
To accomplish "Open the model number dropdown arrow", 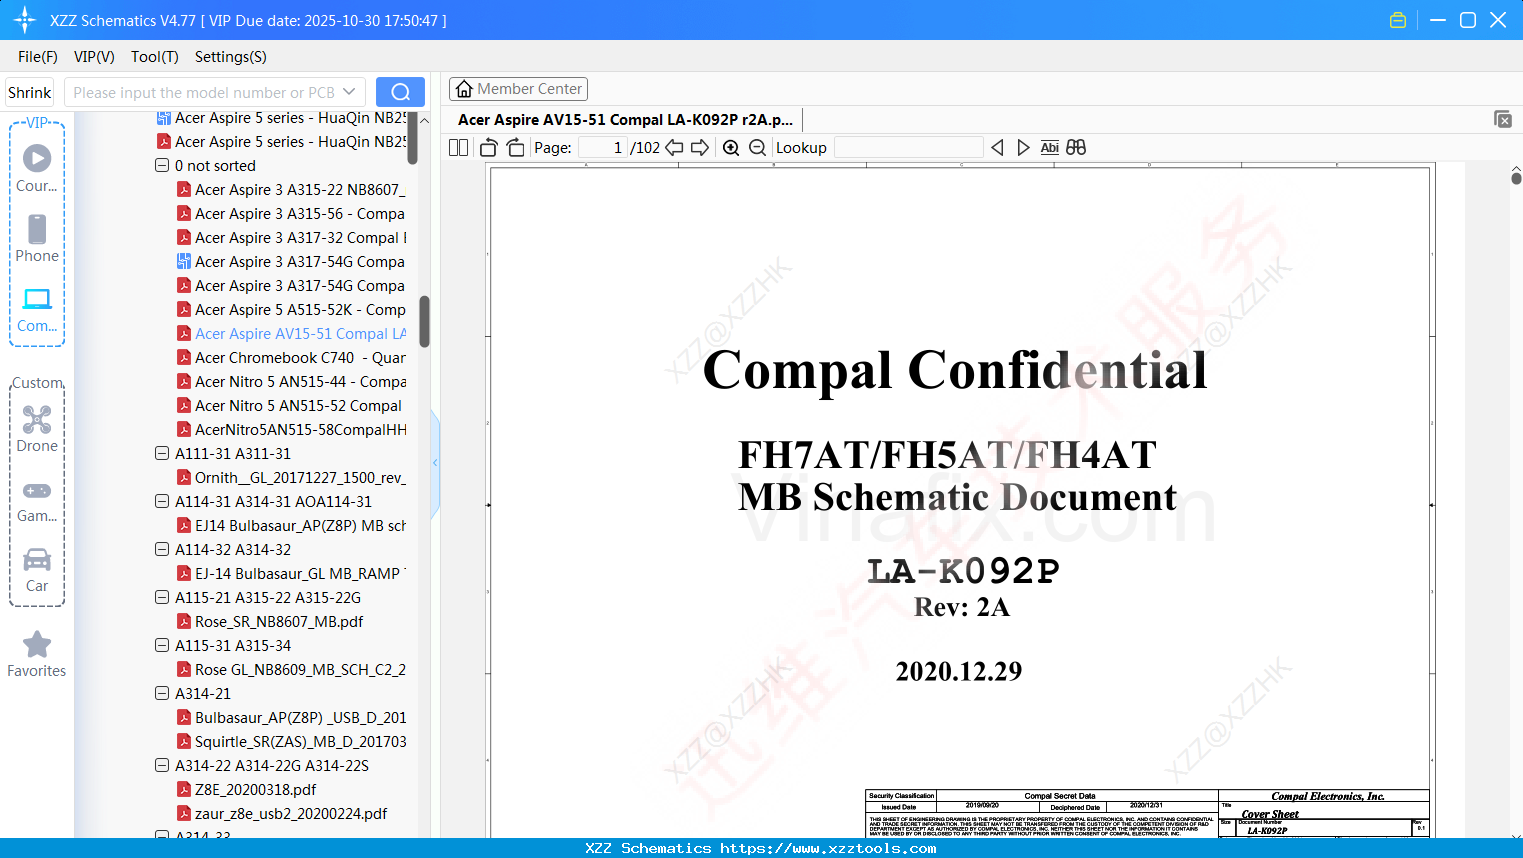I will click(349, 92).
